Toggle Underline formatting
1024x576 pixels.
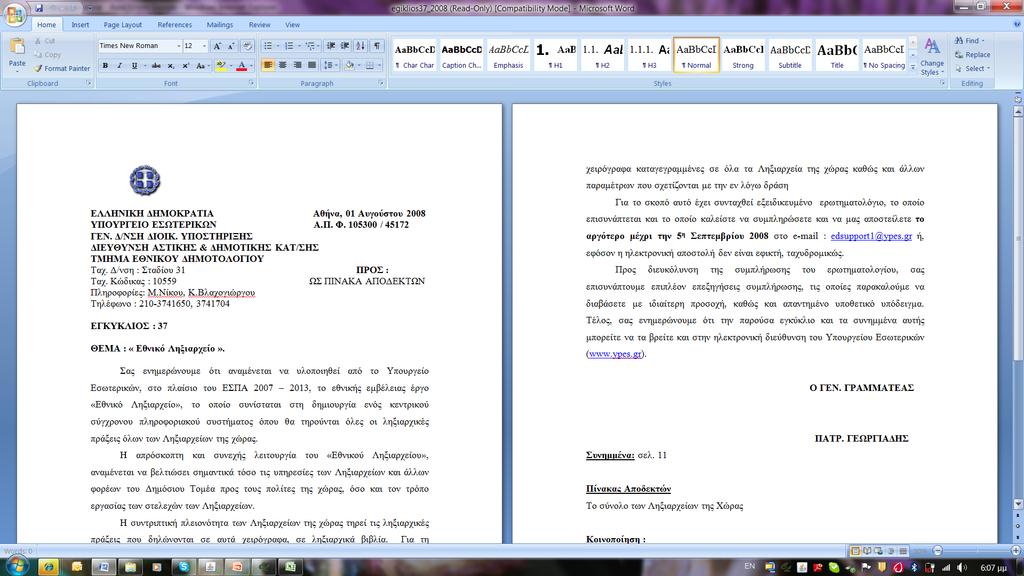(x=134, y=65)
